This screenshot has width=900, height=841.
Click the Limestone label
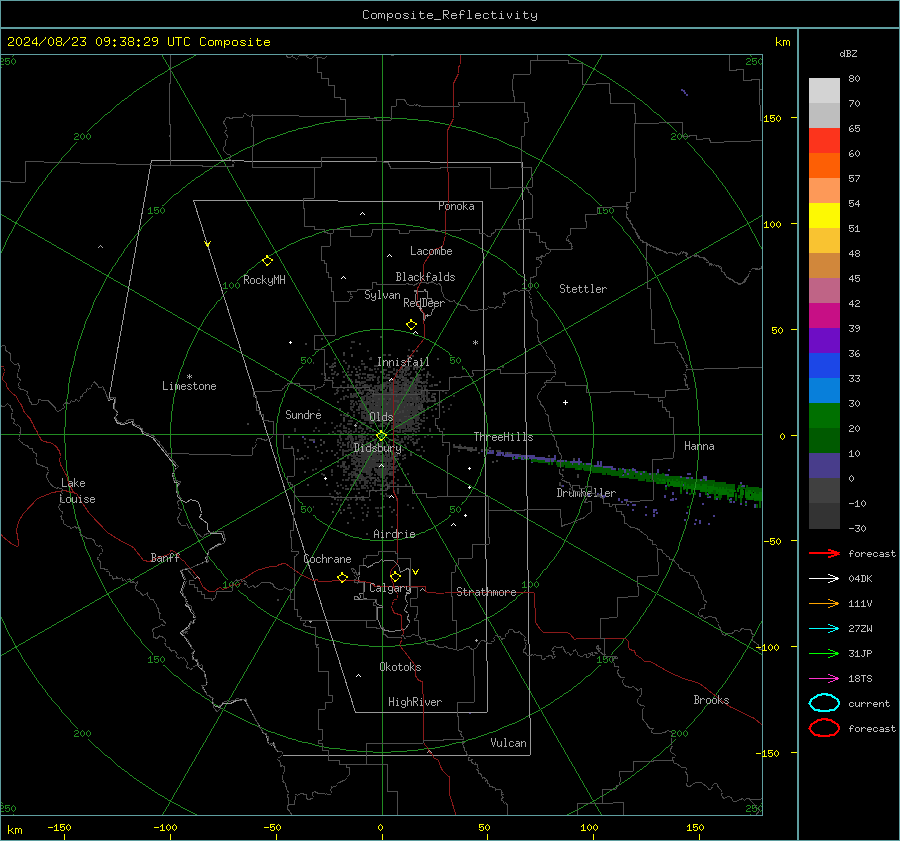[189, 386]
